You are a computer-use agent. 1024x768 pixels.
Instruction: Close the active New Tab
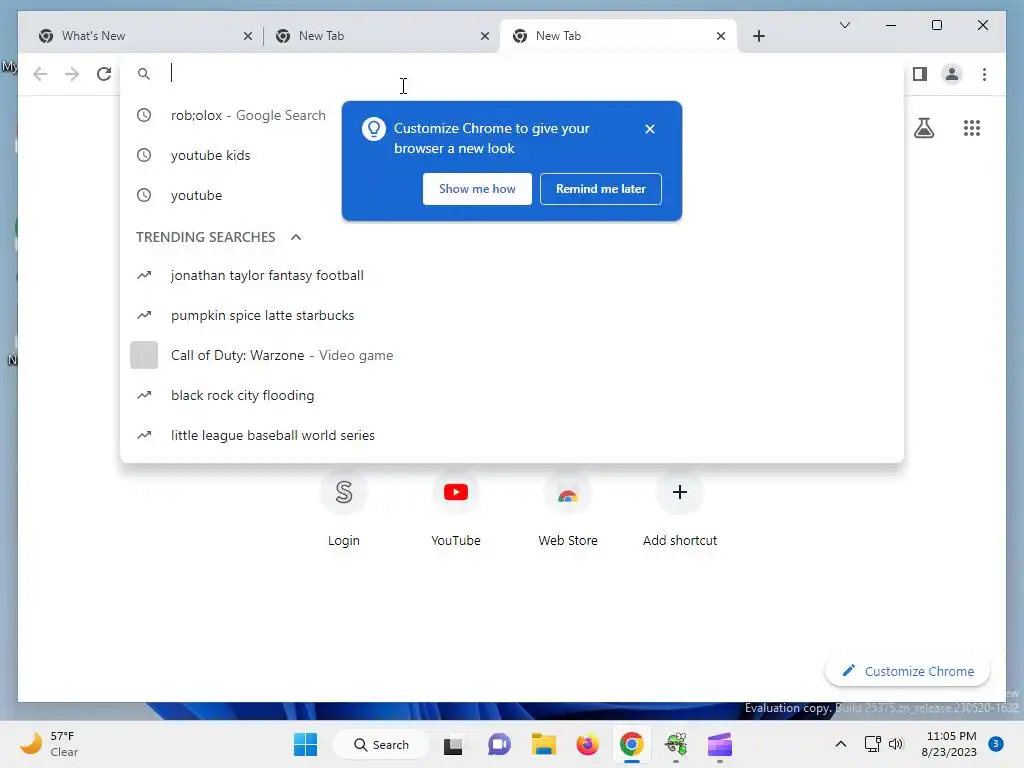tap(720, 36)
